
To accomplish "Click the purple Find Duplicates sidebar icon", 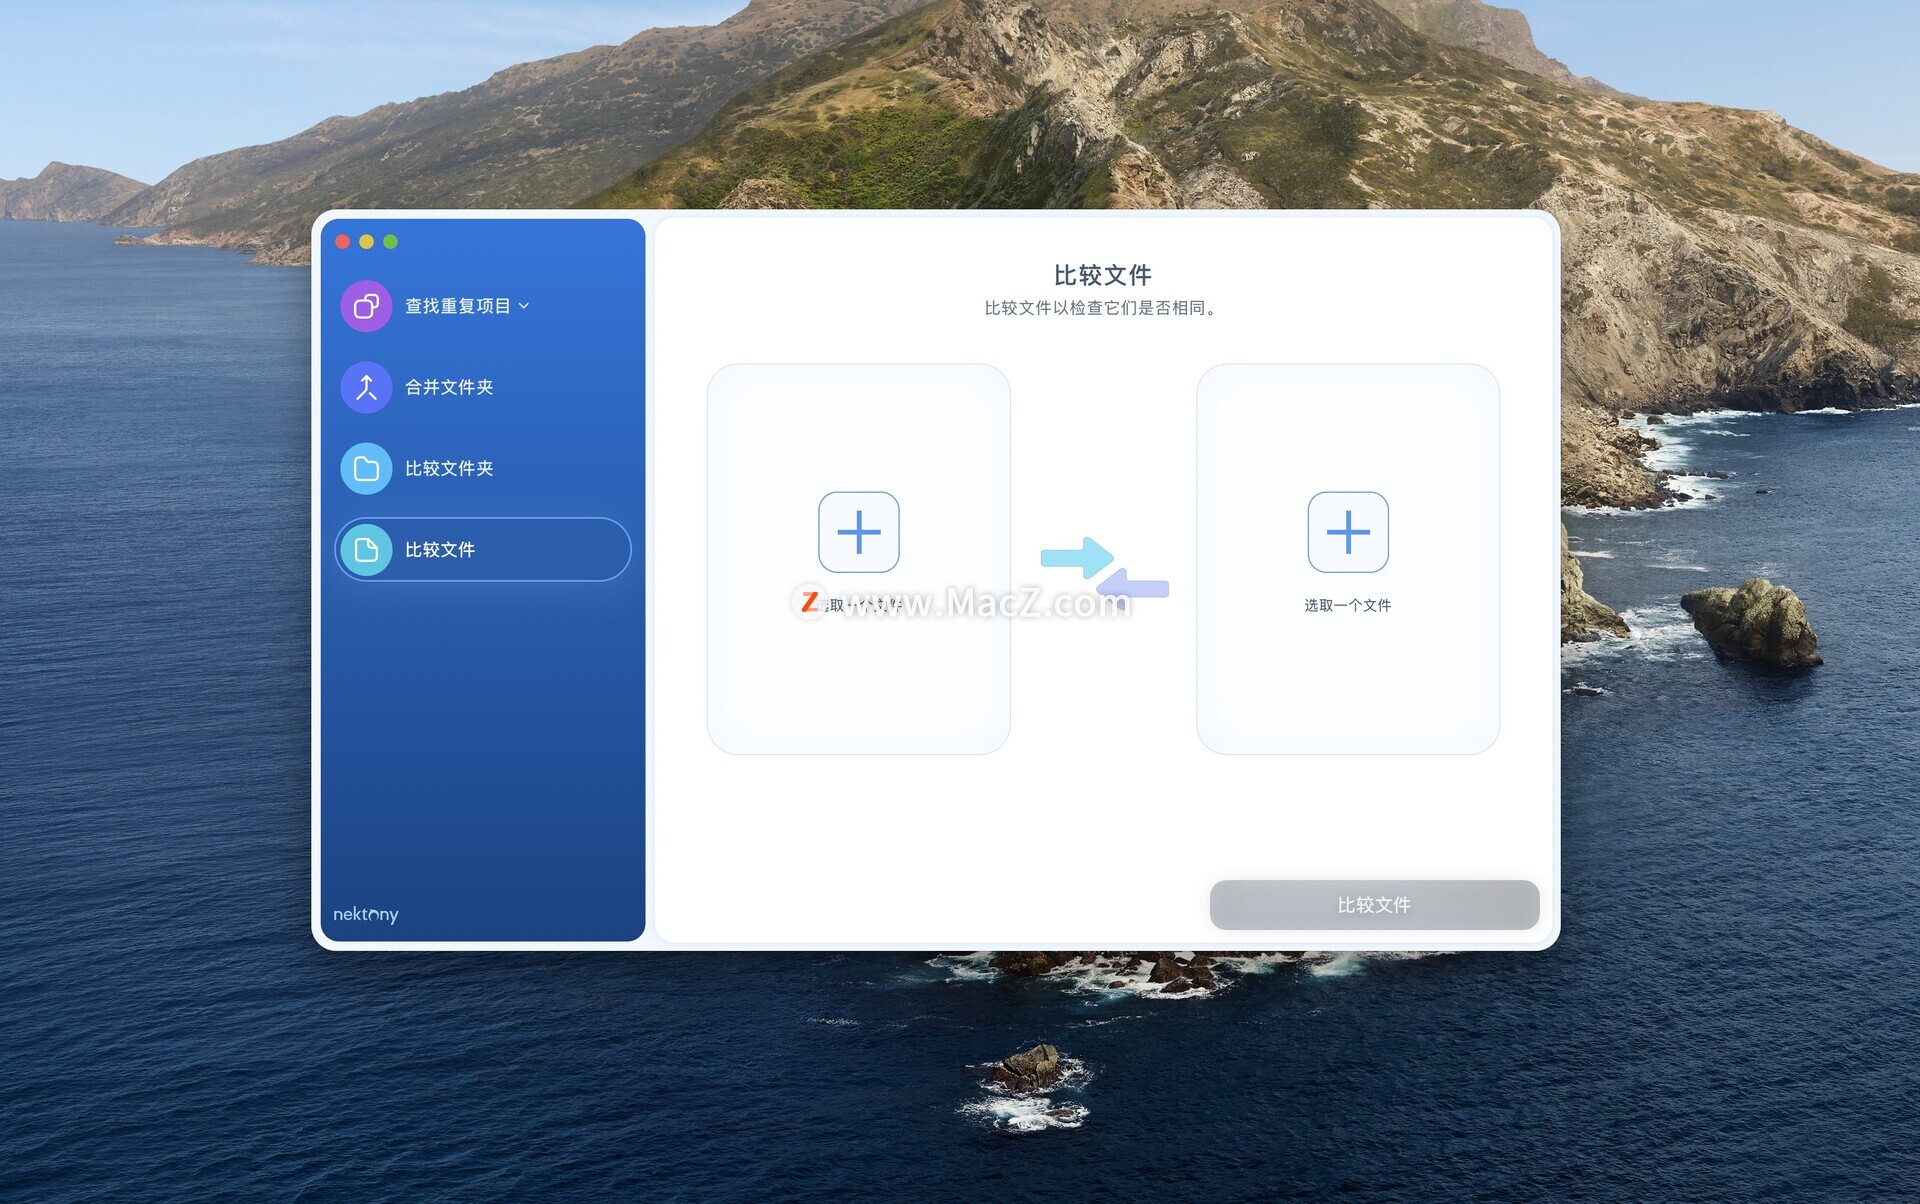I will pyautogui.click(x=366, y=306).
